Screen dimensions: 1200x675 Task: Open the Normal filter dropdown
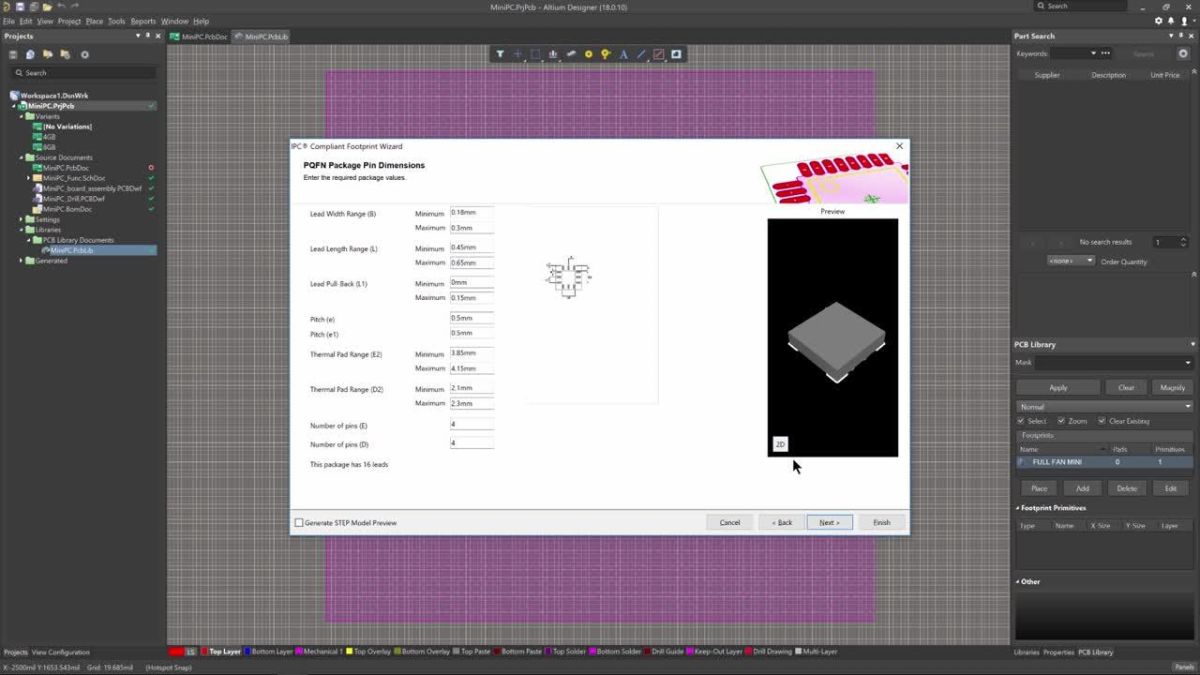(x=1188, y=405)
